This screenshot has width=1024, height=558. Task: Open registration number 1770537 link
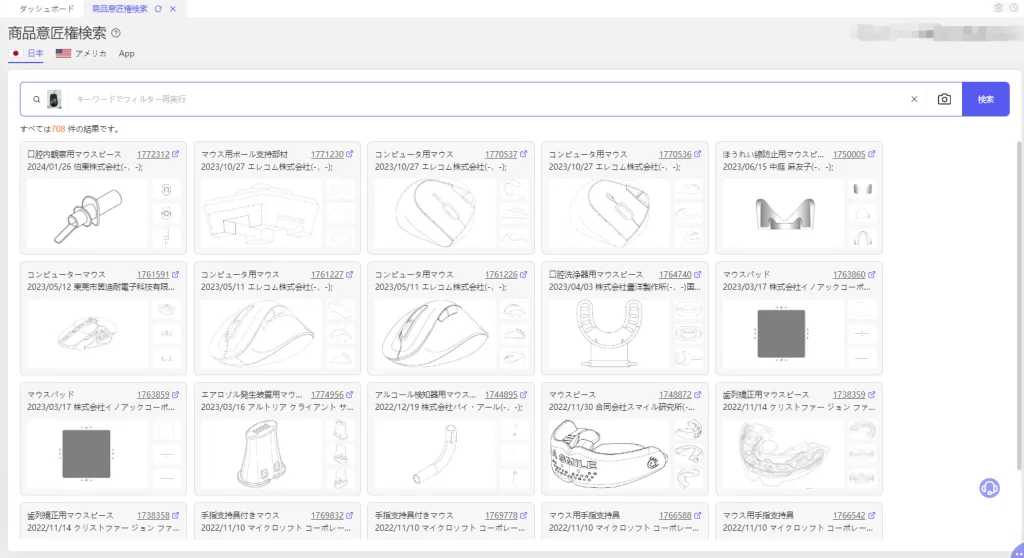click(501, 154)
